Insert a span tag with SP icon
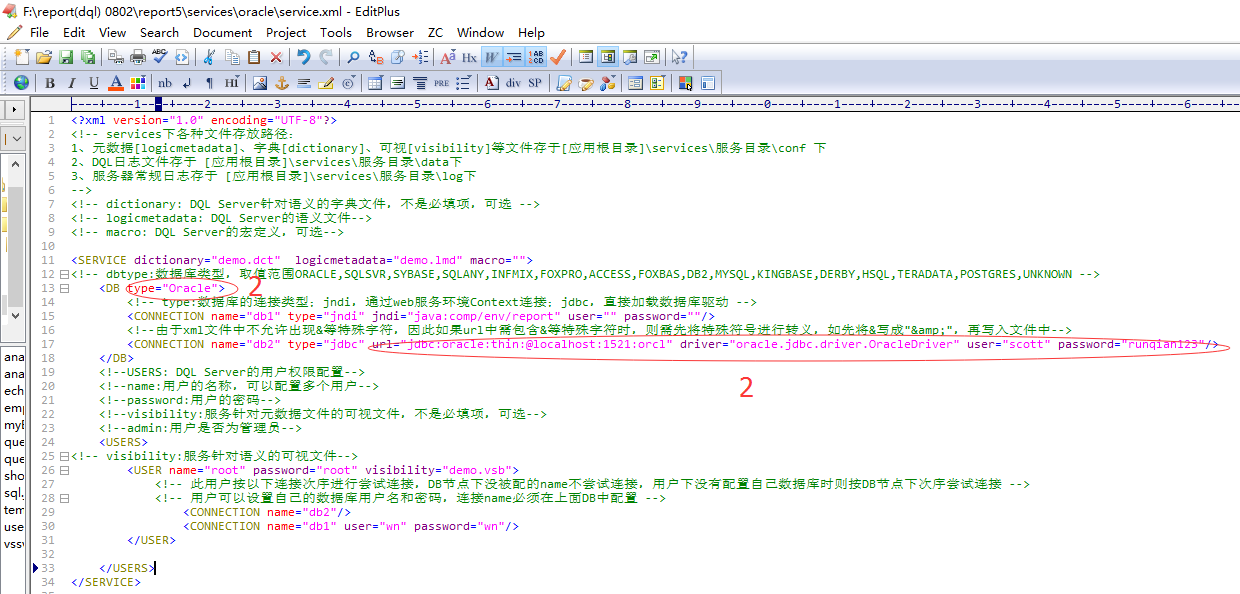The height and width of the screenshot is (594, 1240). pos(535,83)
